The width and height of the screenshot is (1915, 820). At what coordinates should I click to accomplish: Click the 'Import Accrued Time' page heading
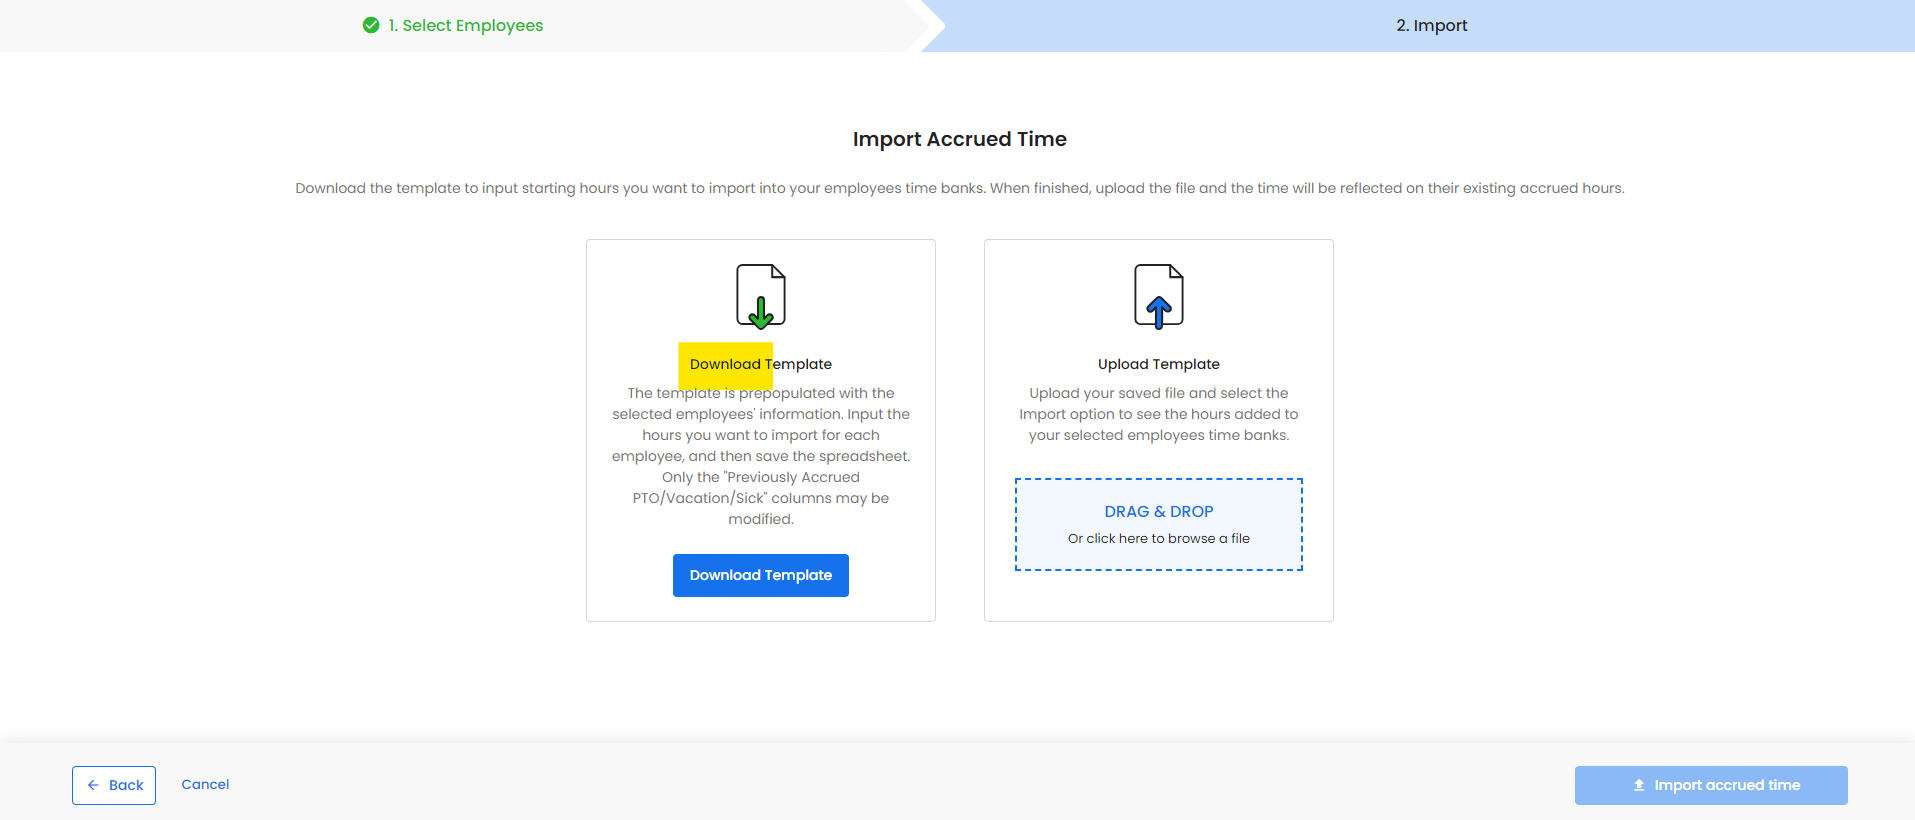[x=959, y=139]
